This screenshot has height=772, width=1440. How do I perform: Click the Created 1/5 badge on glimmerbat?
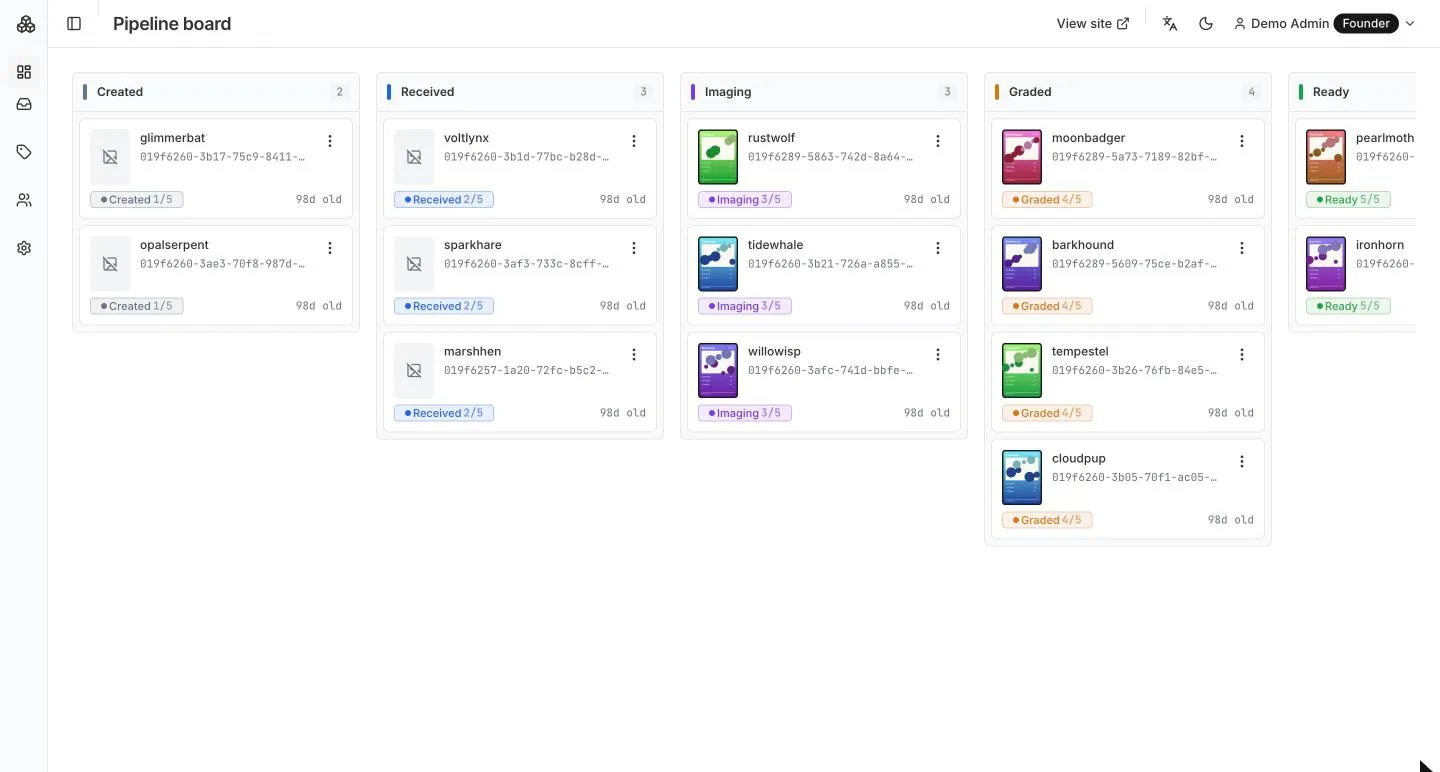136,200
